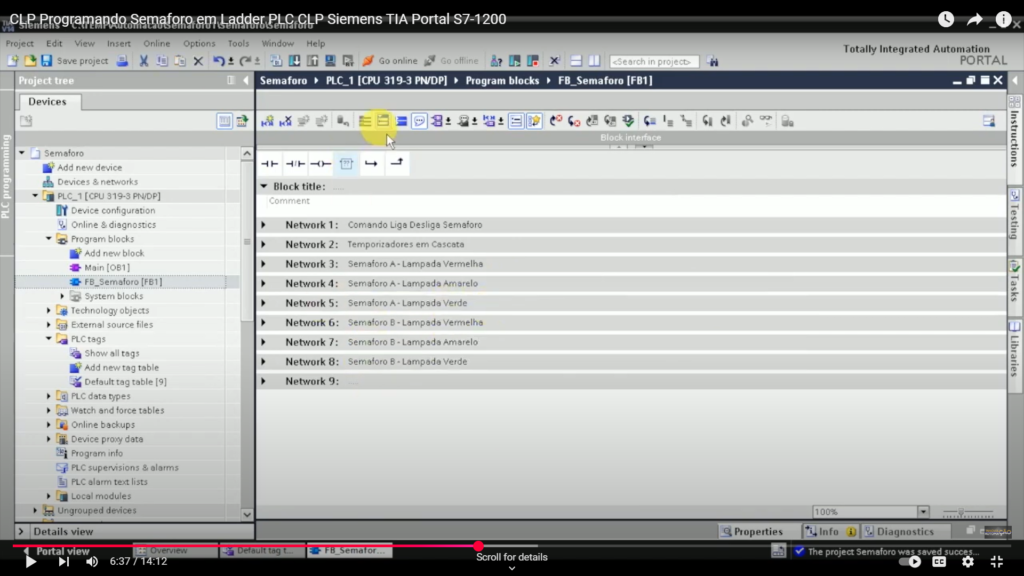Click the Upload from device icon
The image size is (1024, 576).
313,61
